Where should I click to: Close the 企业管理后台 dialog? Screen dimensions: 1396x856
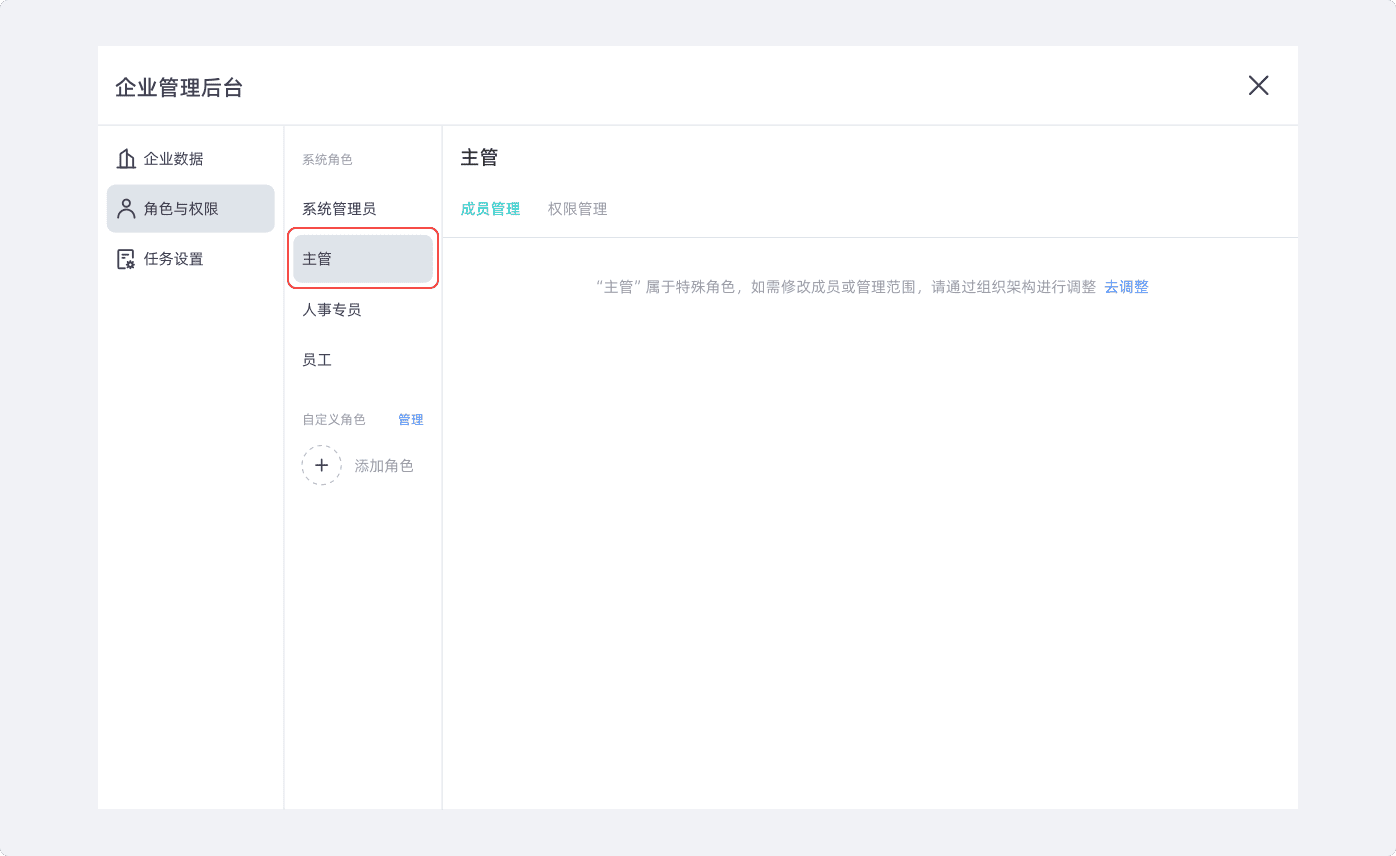1258,86
